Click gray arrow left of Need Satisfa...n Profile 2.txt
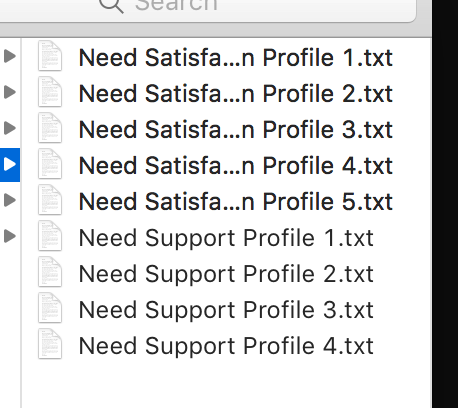458x408 pixels. pos(10,92)
